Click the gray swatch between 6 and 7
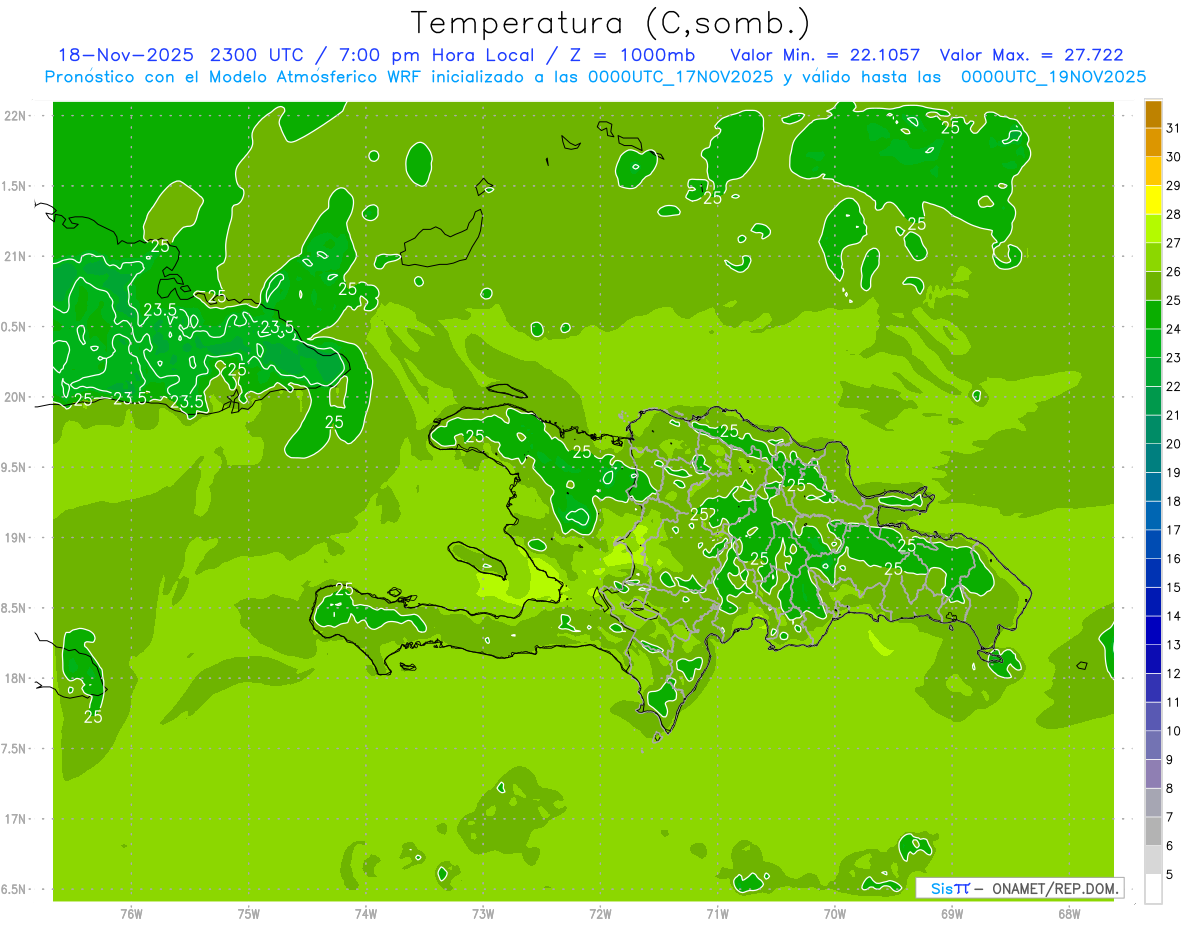The height and width of the screenshot is (927, 1200). coord(1153,831)
